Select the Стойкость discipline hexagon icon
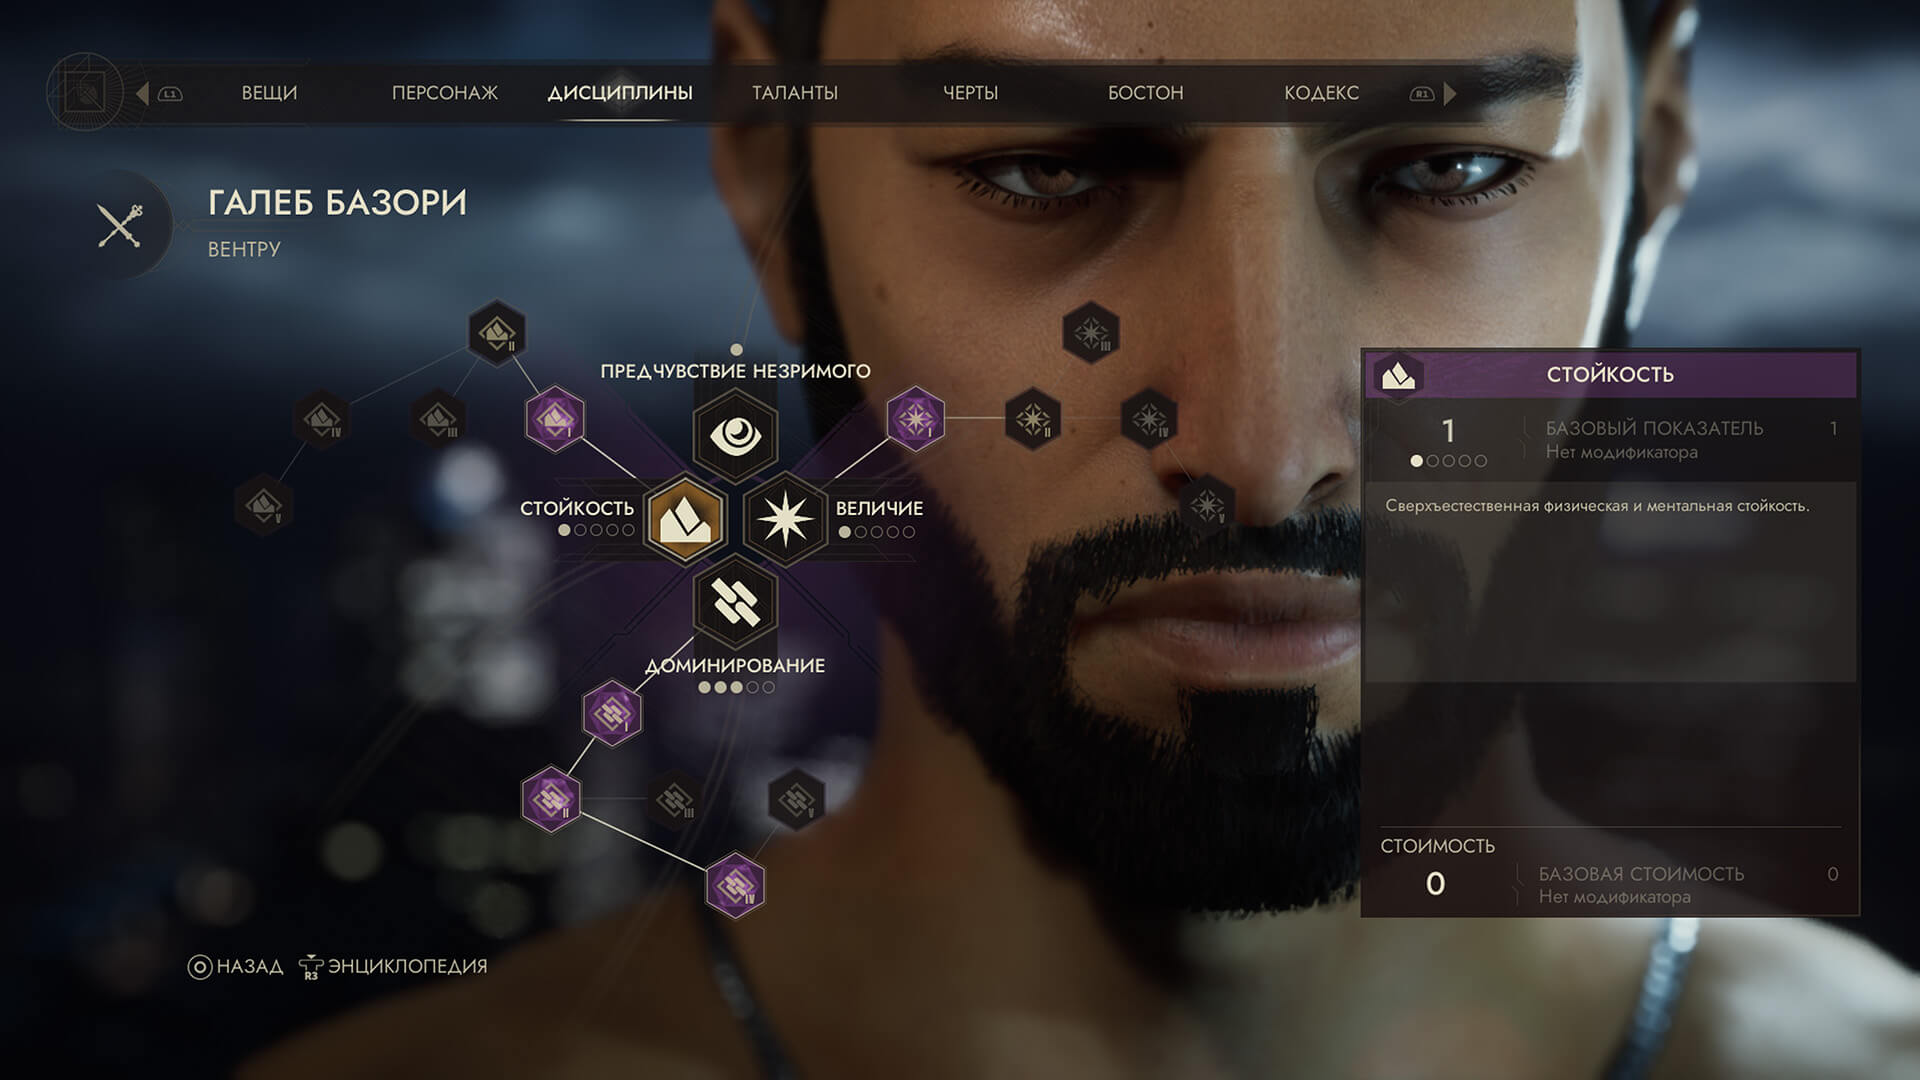The width and height of the screenshot is (1920, 1080). [685, 520]
